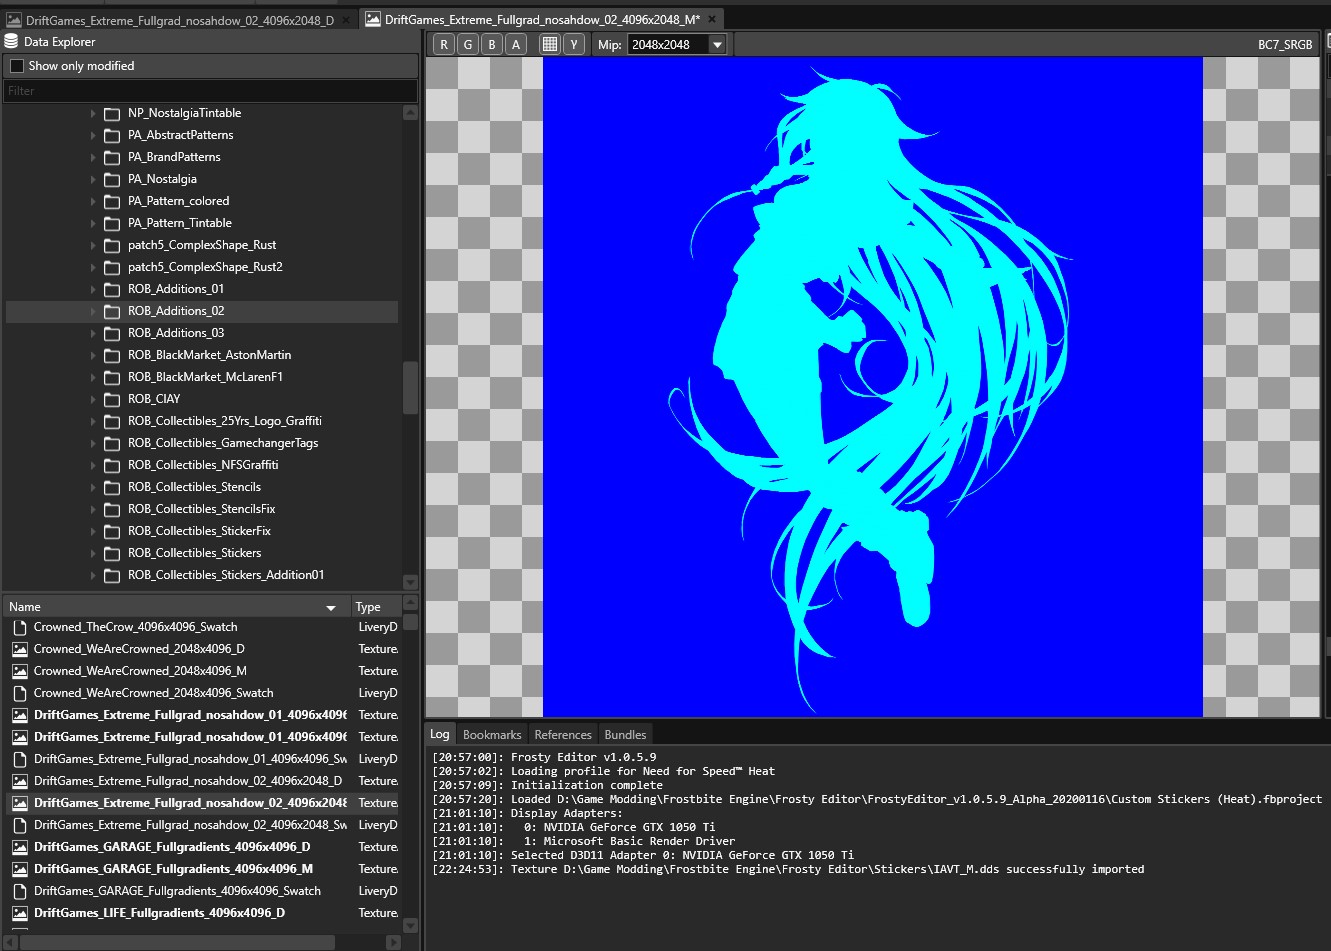1331x951 pixels.
Task: Open the References tab
Action: [x=563, y=734]
